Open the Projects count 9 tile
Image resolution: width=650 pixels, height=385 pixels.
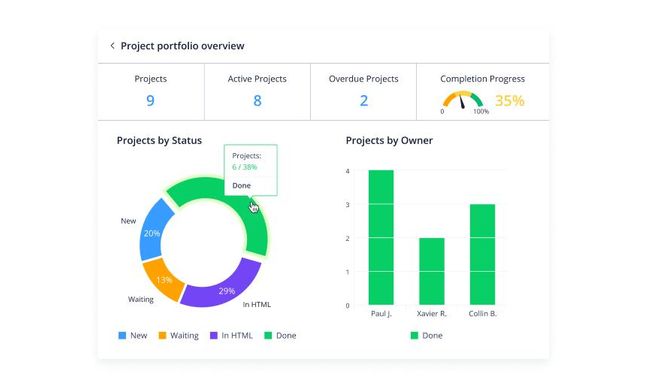pos(151,92)
